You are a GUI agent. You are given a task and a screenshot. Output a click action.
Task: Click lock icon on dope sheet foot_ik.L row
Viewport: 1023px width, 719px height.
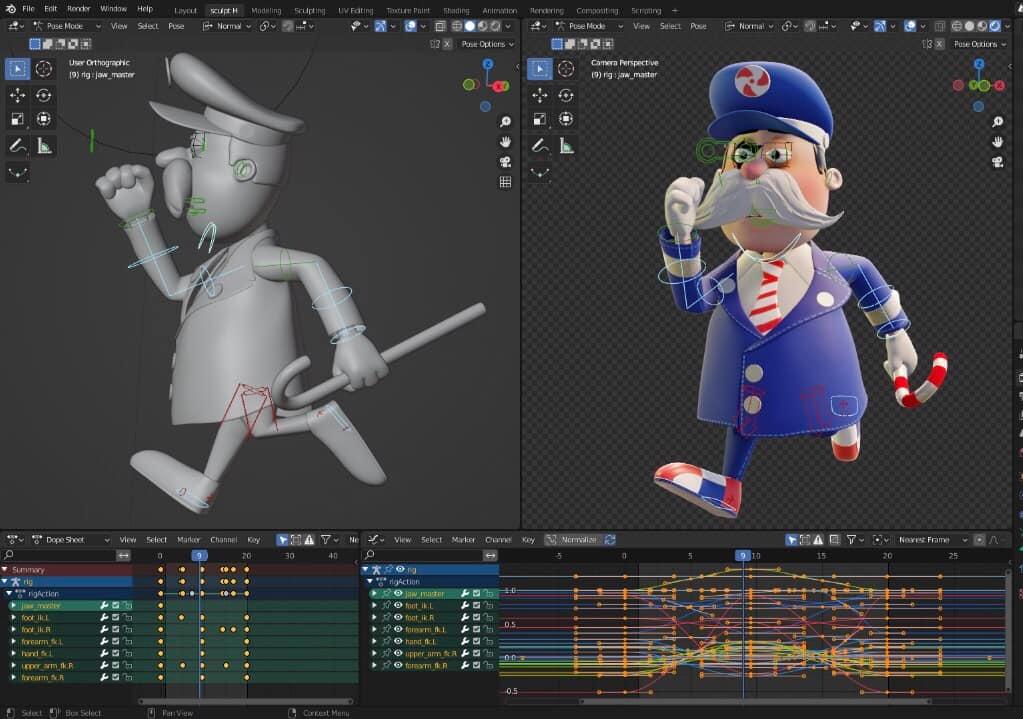pos(127,617)
